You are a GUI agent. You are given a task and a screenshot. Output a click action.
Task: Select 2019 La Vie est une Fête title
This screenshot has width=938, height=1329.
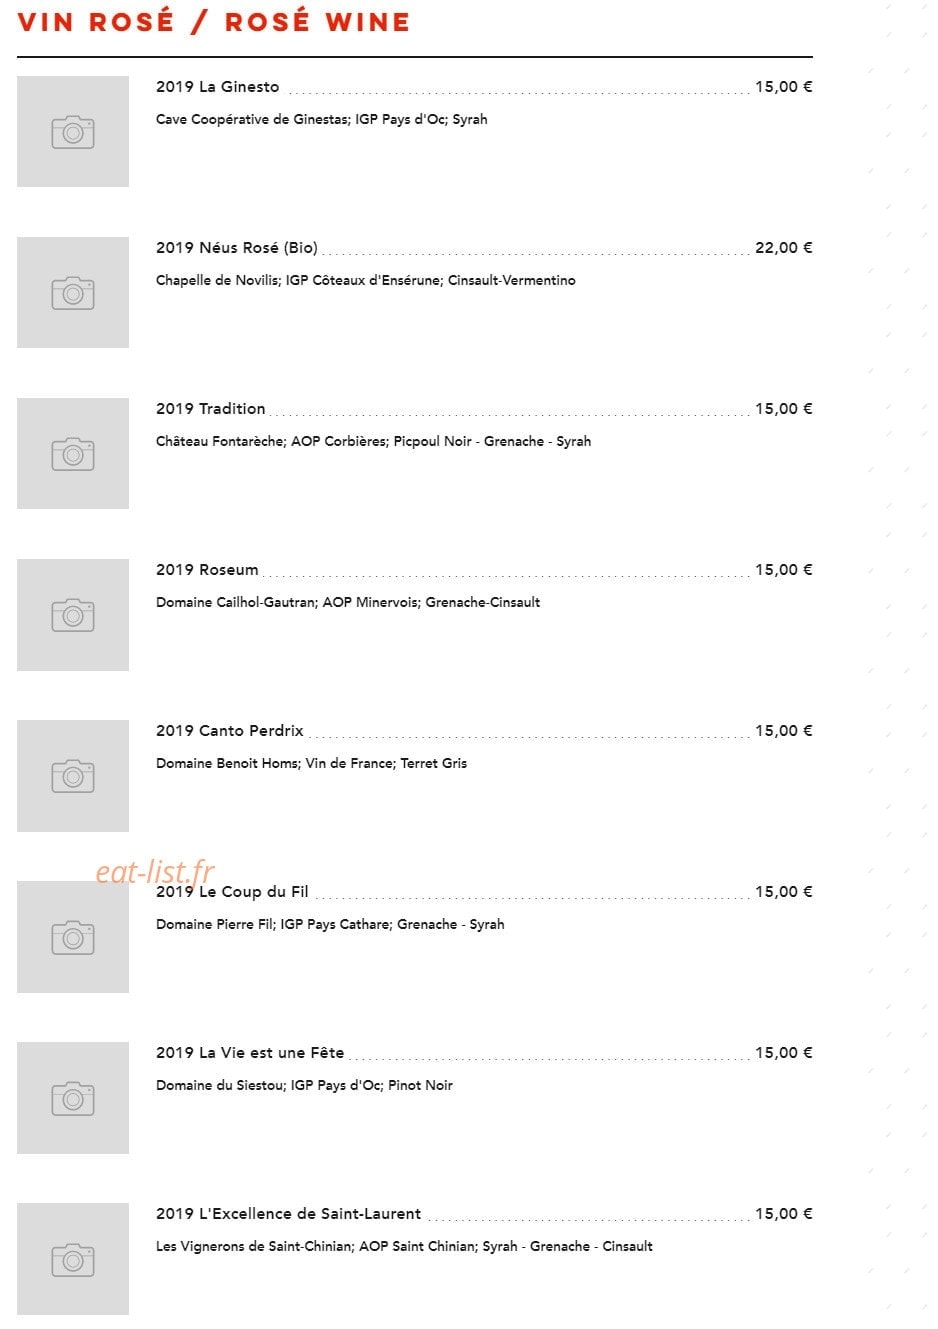click(250, 1053)
